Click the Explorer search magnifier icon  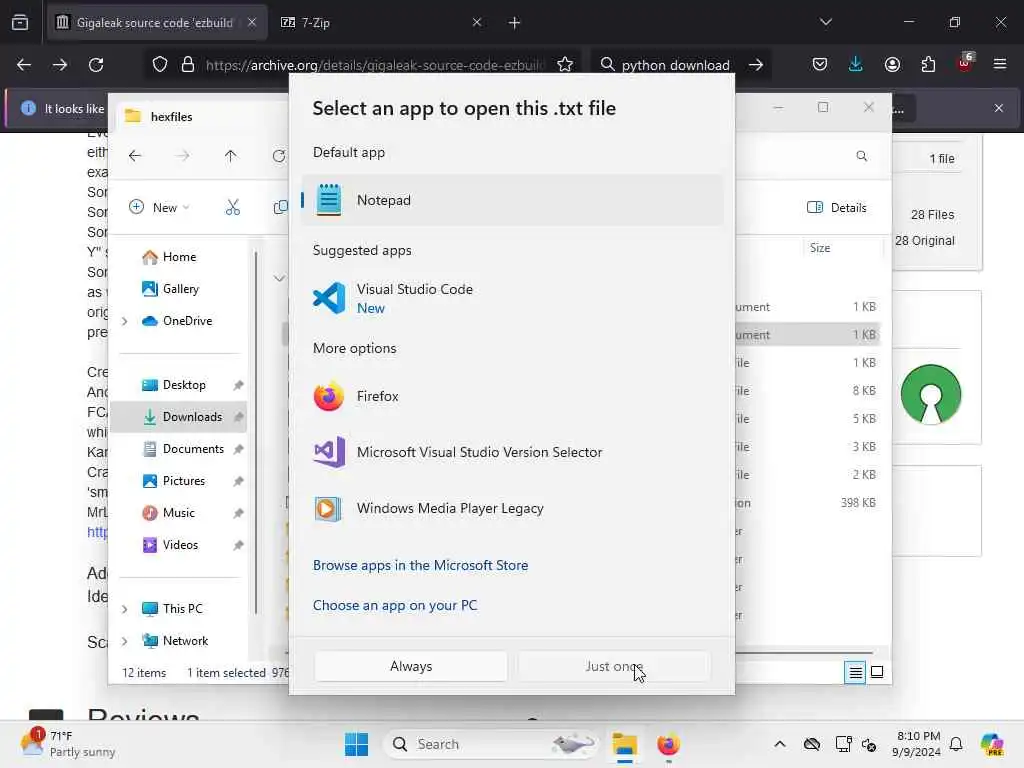click(x=861, y=156)
